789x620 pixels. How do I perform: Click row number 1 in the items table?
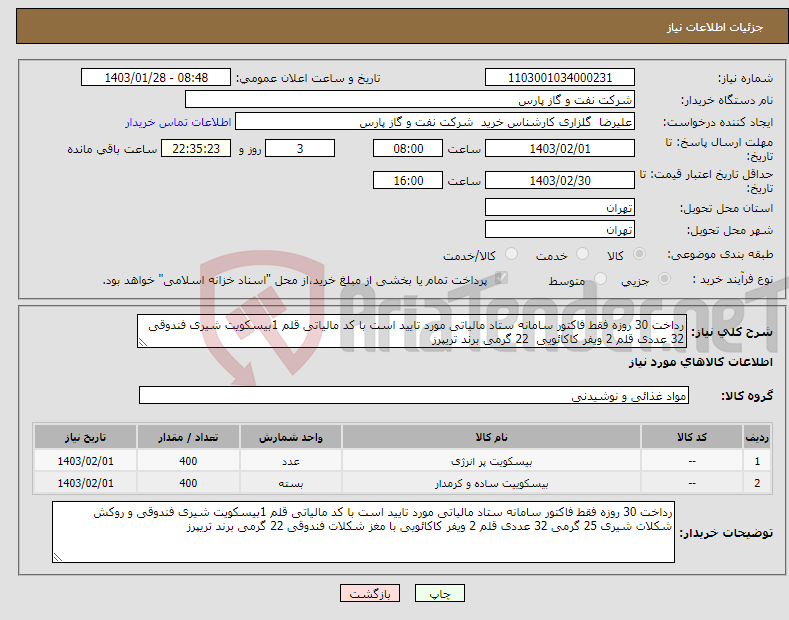(x=757, y=461)
